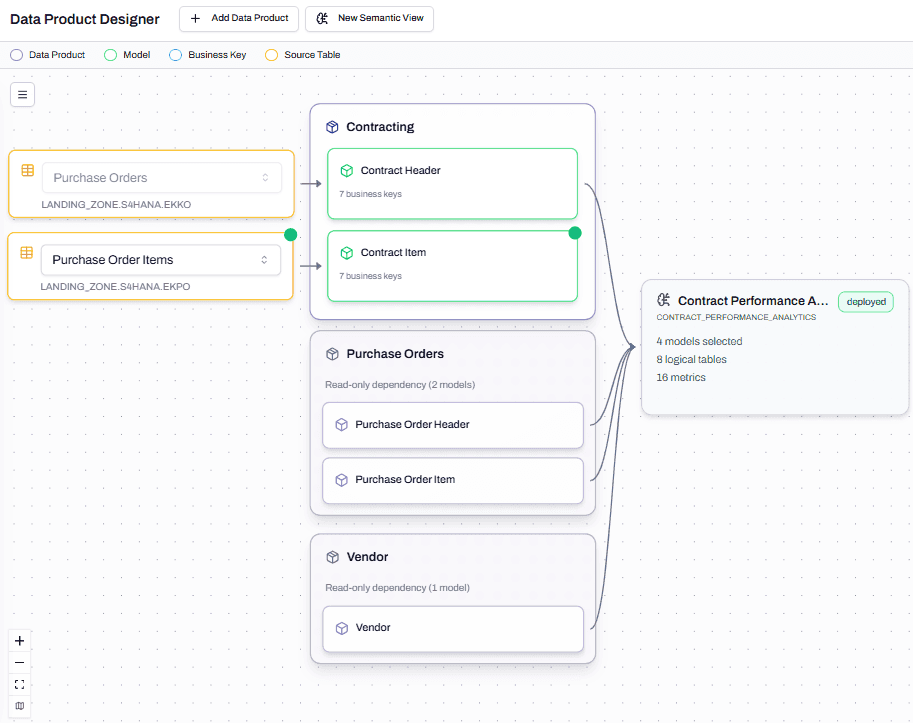The image size is (913, 723).
Task: Click the Purchase Orders group title
Action: pos(395,354)
